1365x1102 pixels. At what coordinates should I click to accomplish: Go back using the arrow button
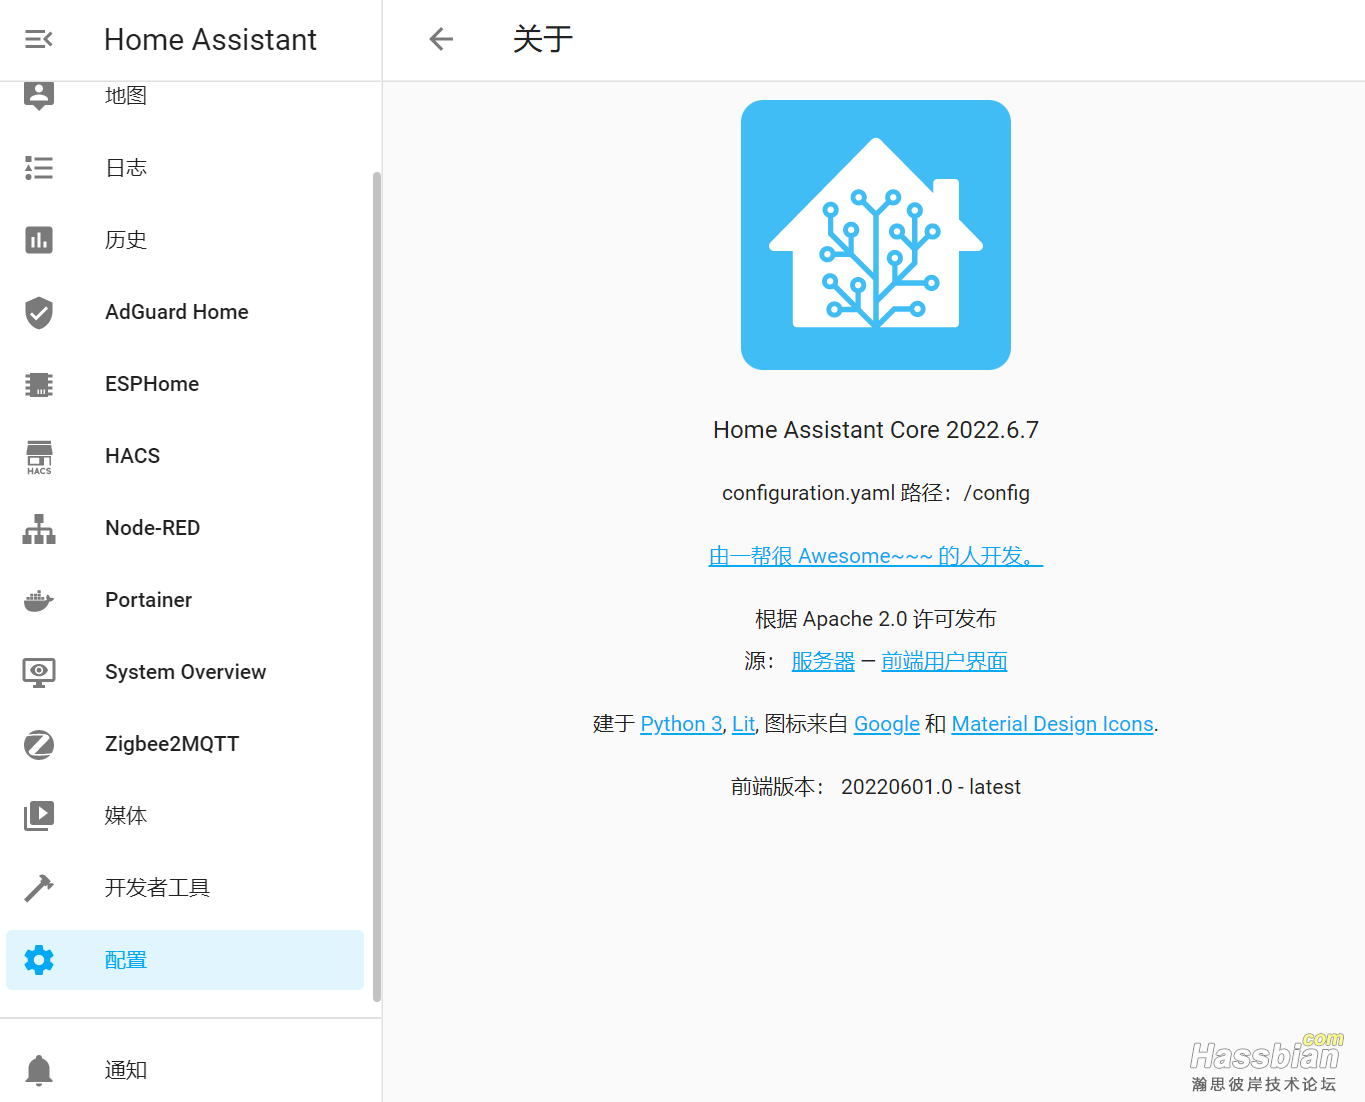point(440,39)
